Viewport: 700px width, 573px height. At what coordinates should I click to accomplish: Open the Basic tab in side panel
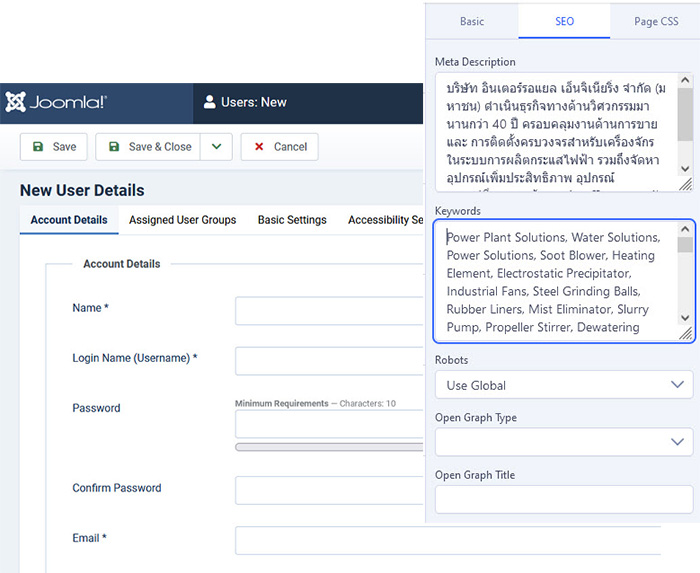472,22
